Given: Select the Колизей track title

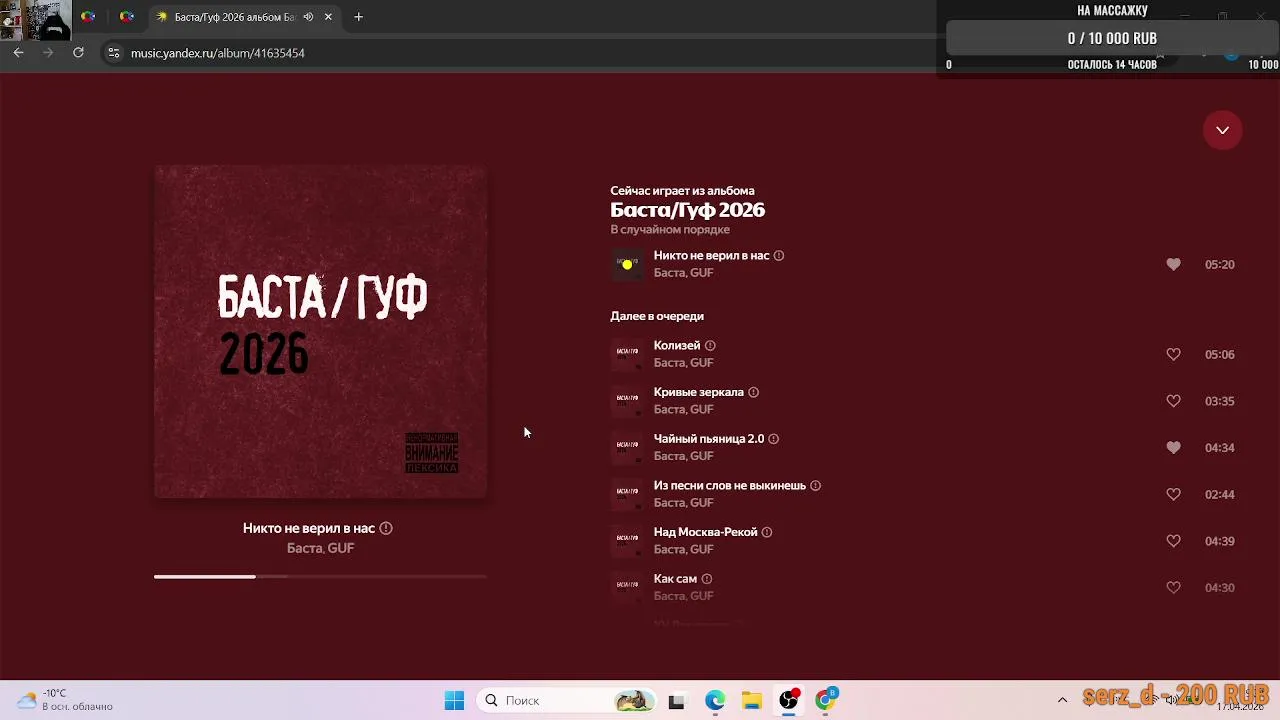Looking at the screenshot, I should click(677, 346).
